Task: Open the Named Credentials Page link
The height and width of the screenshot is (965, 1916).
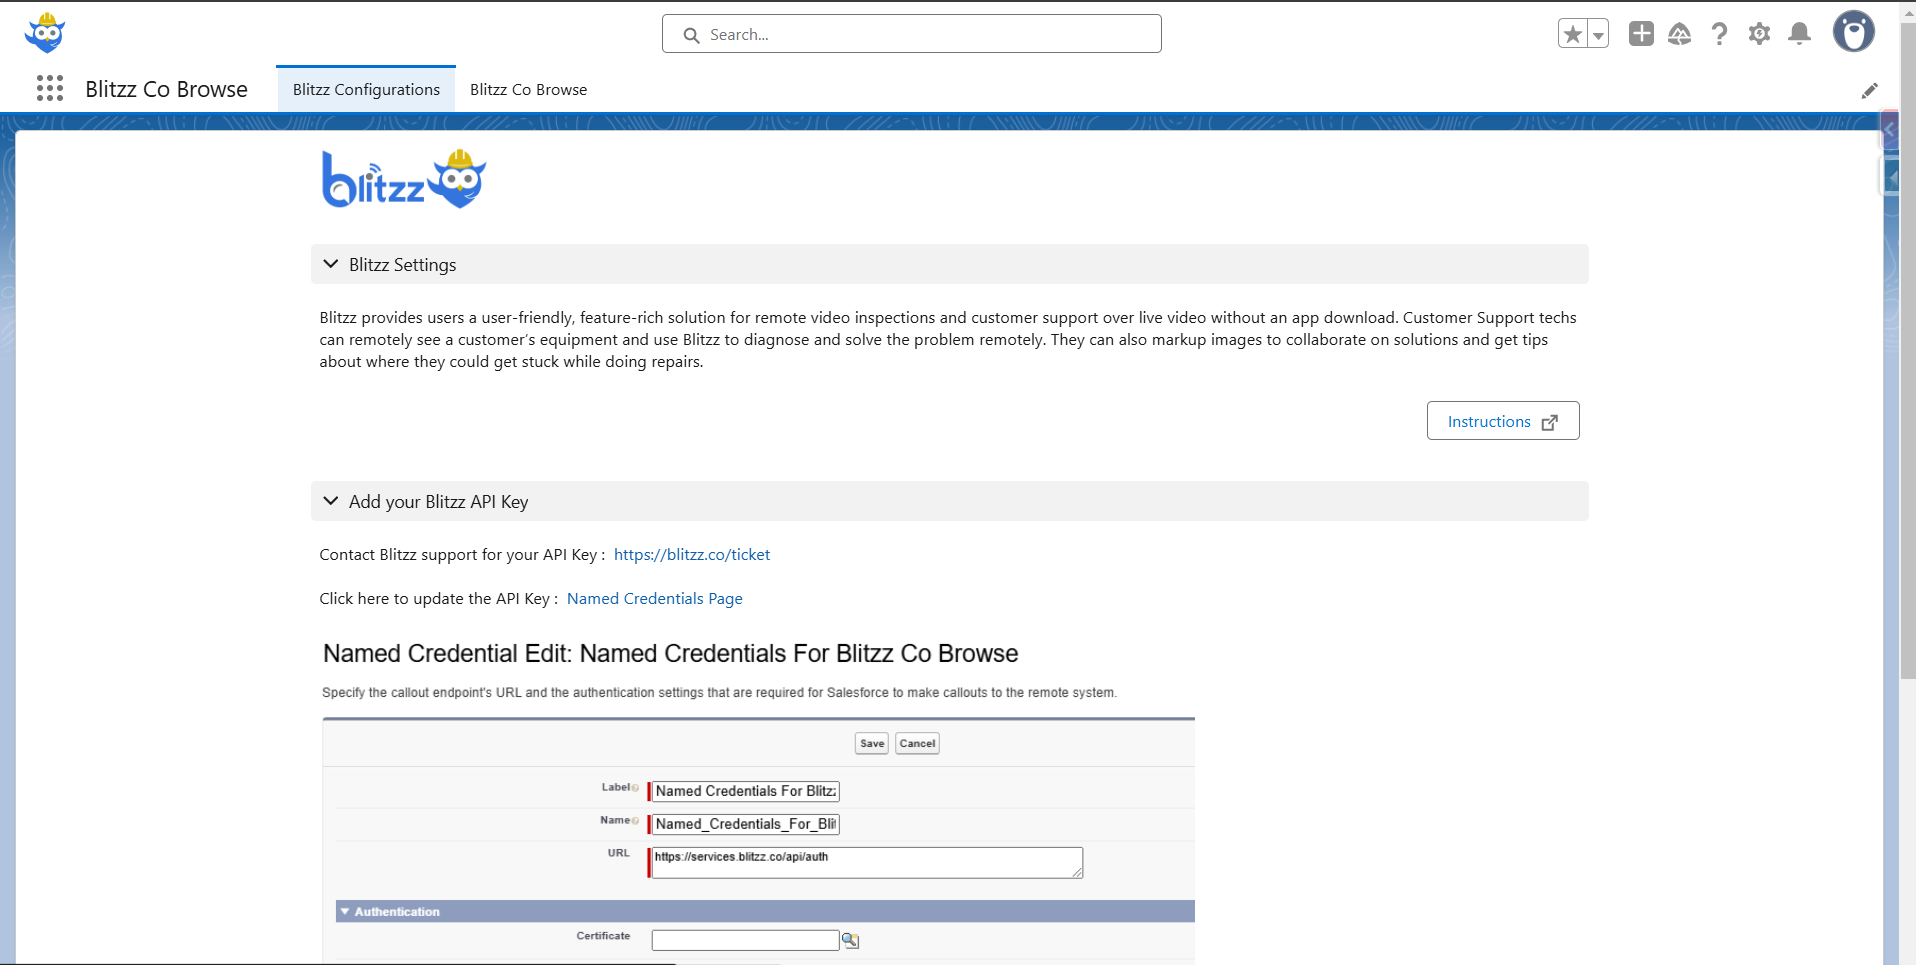Action: coord(655,598)
